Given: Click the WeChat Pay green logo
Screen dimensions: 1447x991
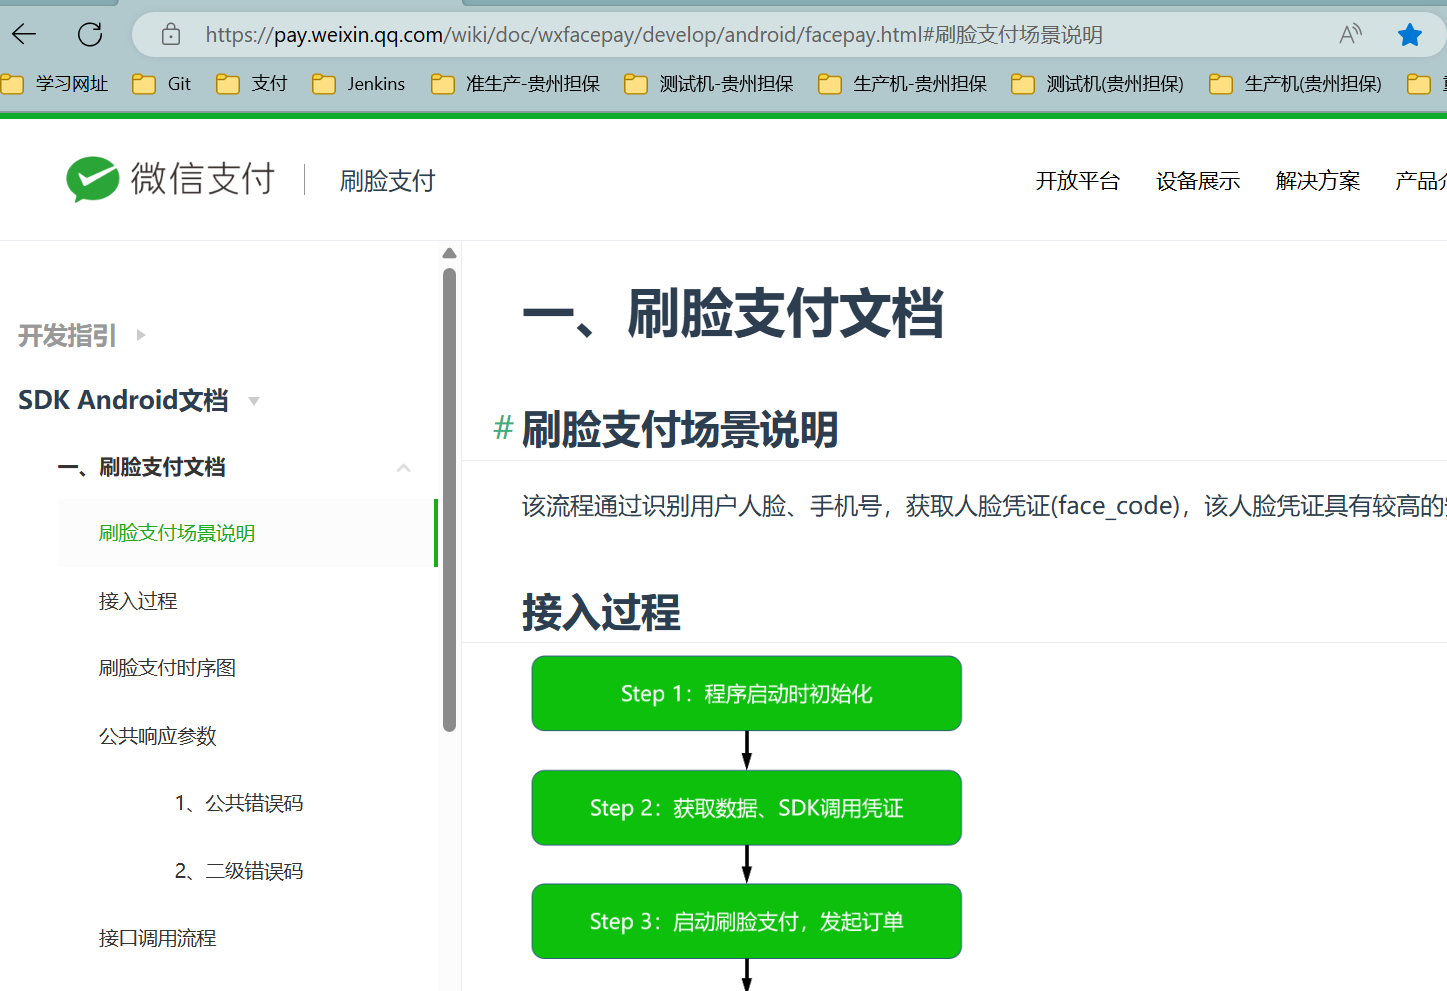Looking at the screenshot, I should tap(93, 180).
